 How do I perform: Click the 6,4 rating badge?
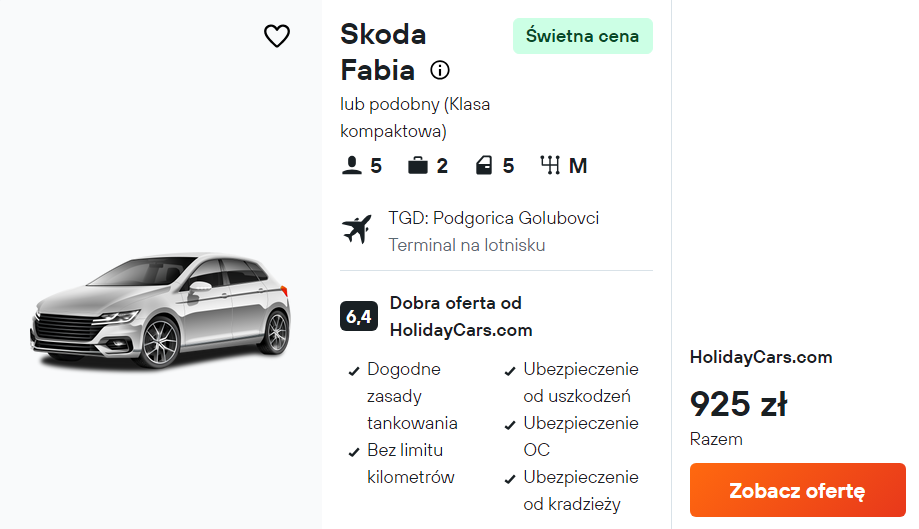(358, 316)
